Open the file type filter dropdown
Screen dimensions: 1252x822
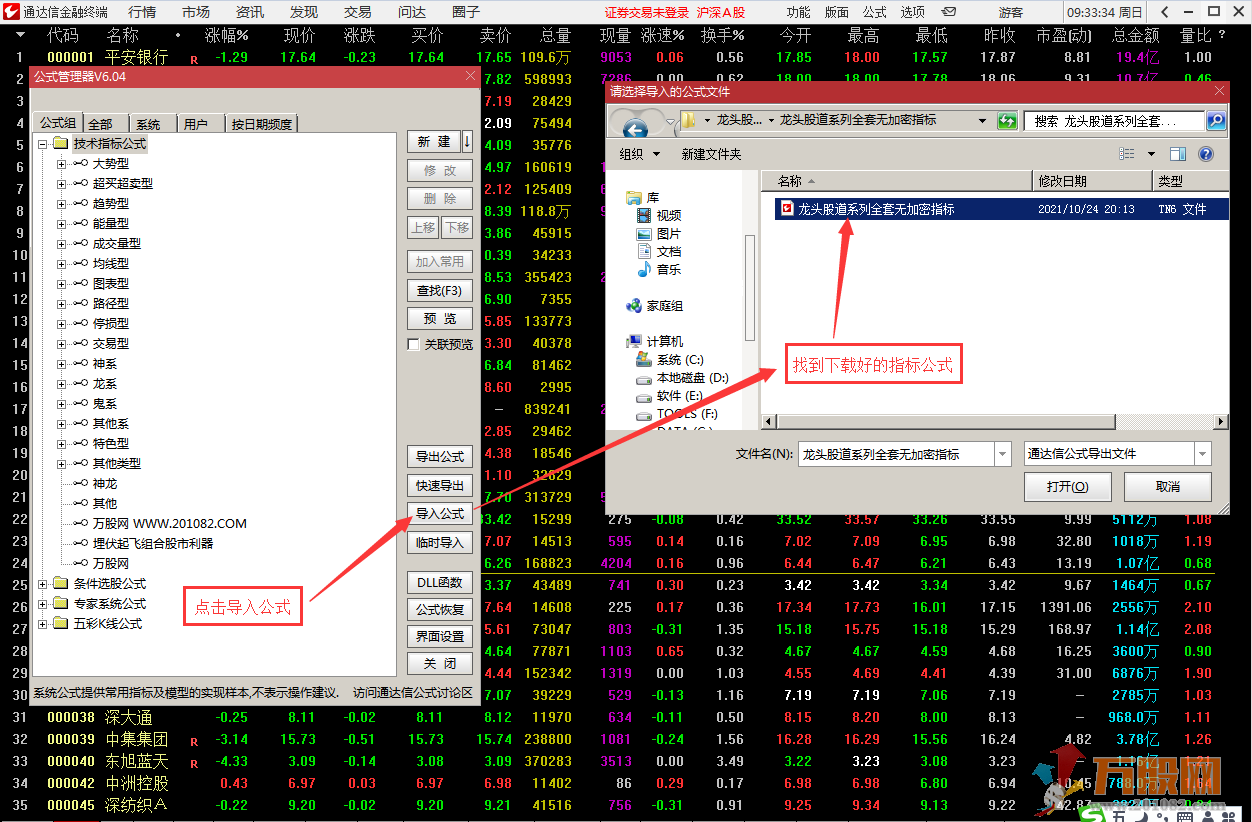tap(1201, 454)
